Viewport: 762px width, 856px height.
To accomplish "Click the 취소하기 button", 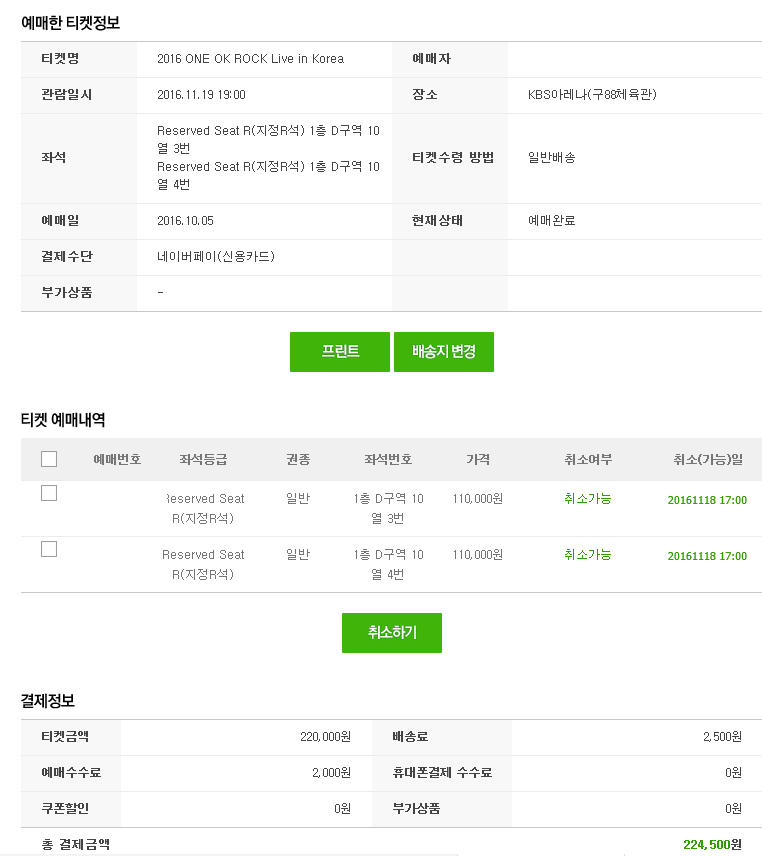I will (392, 633).
